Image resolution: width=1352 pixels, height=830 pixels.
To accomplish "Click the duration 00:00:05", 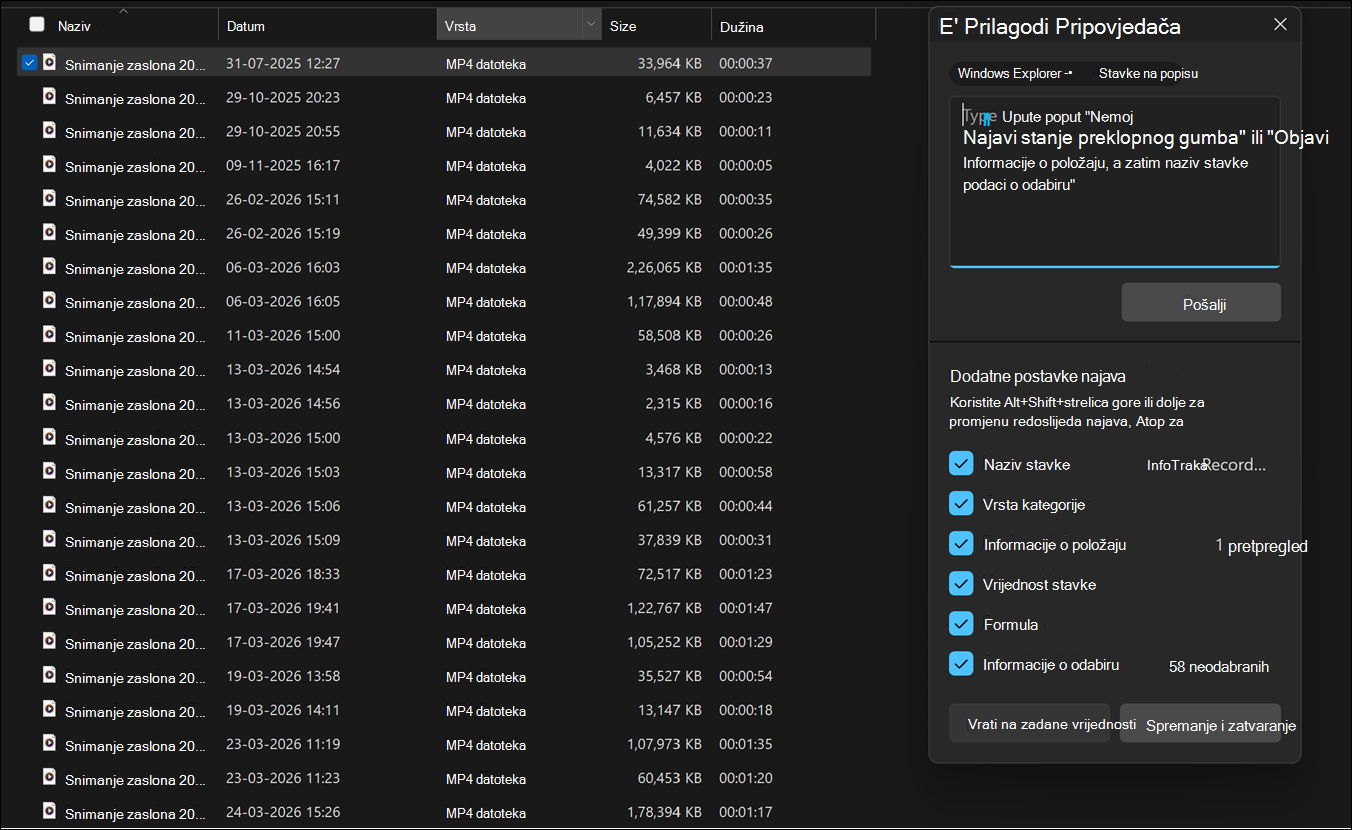I will pos(746,165).
